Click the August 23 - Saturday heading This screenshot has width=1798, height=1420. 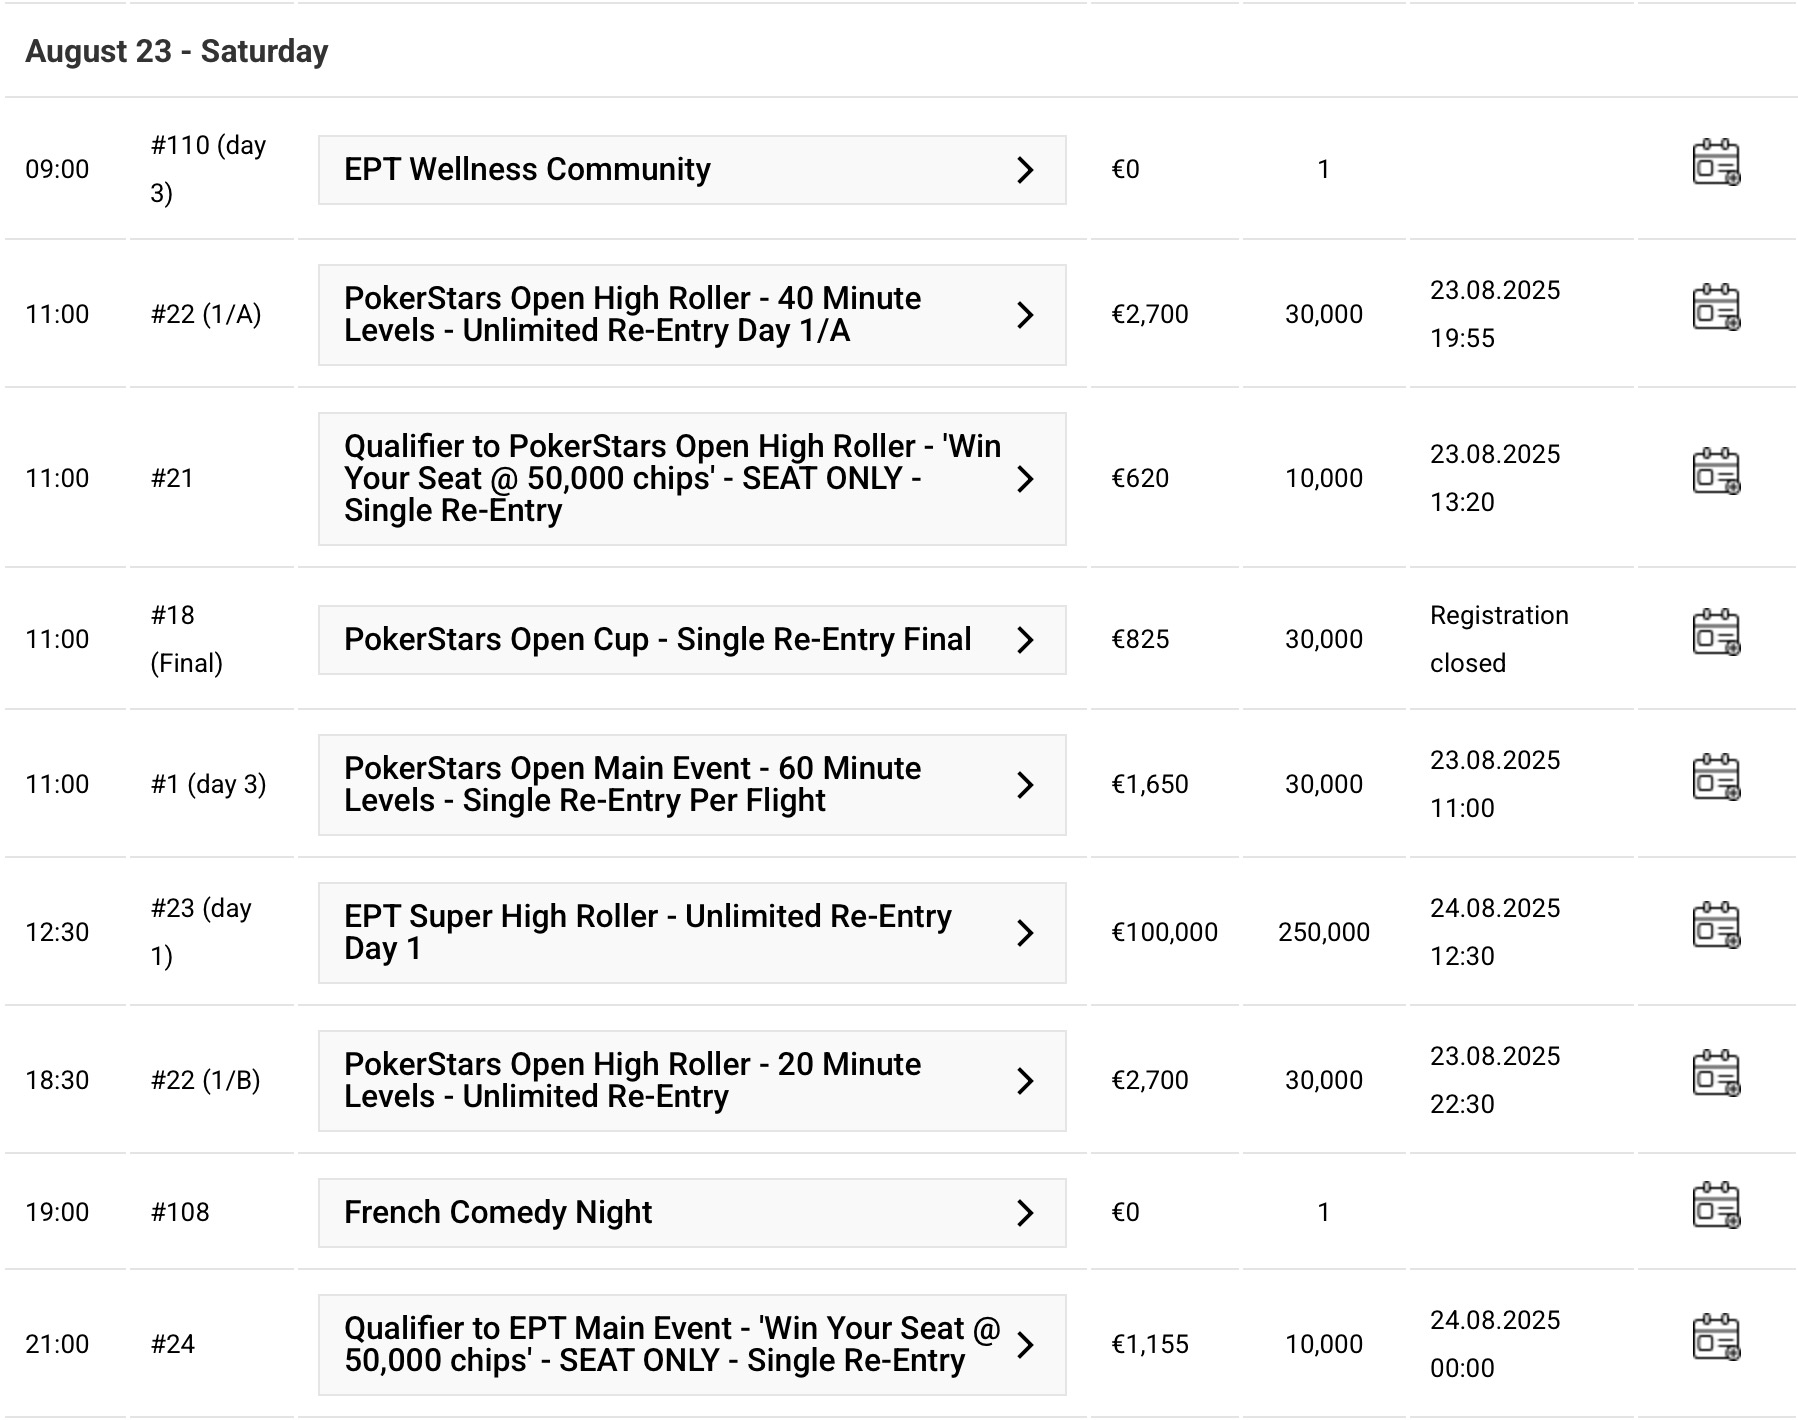point(177,52)
